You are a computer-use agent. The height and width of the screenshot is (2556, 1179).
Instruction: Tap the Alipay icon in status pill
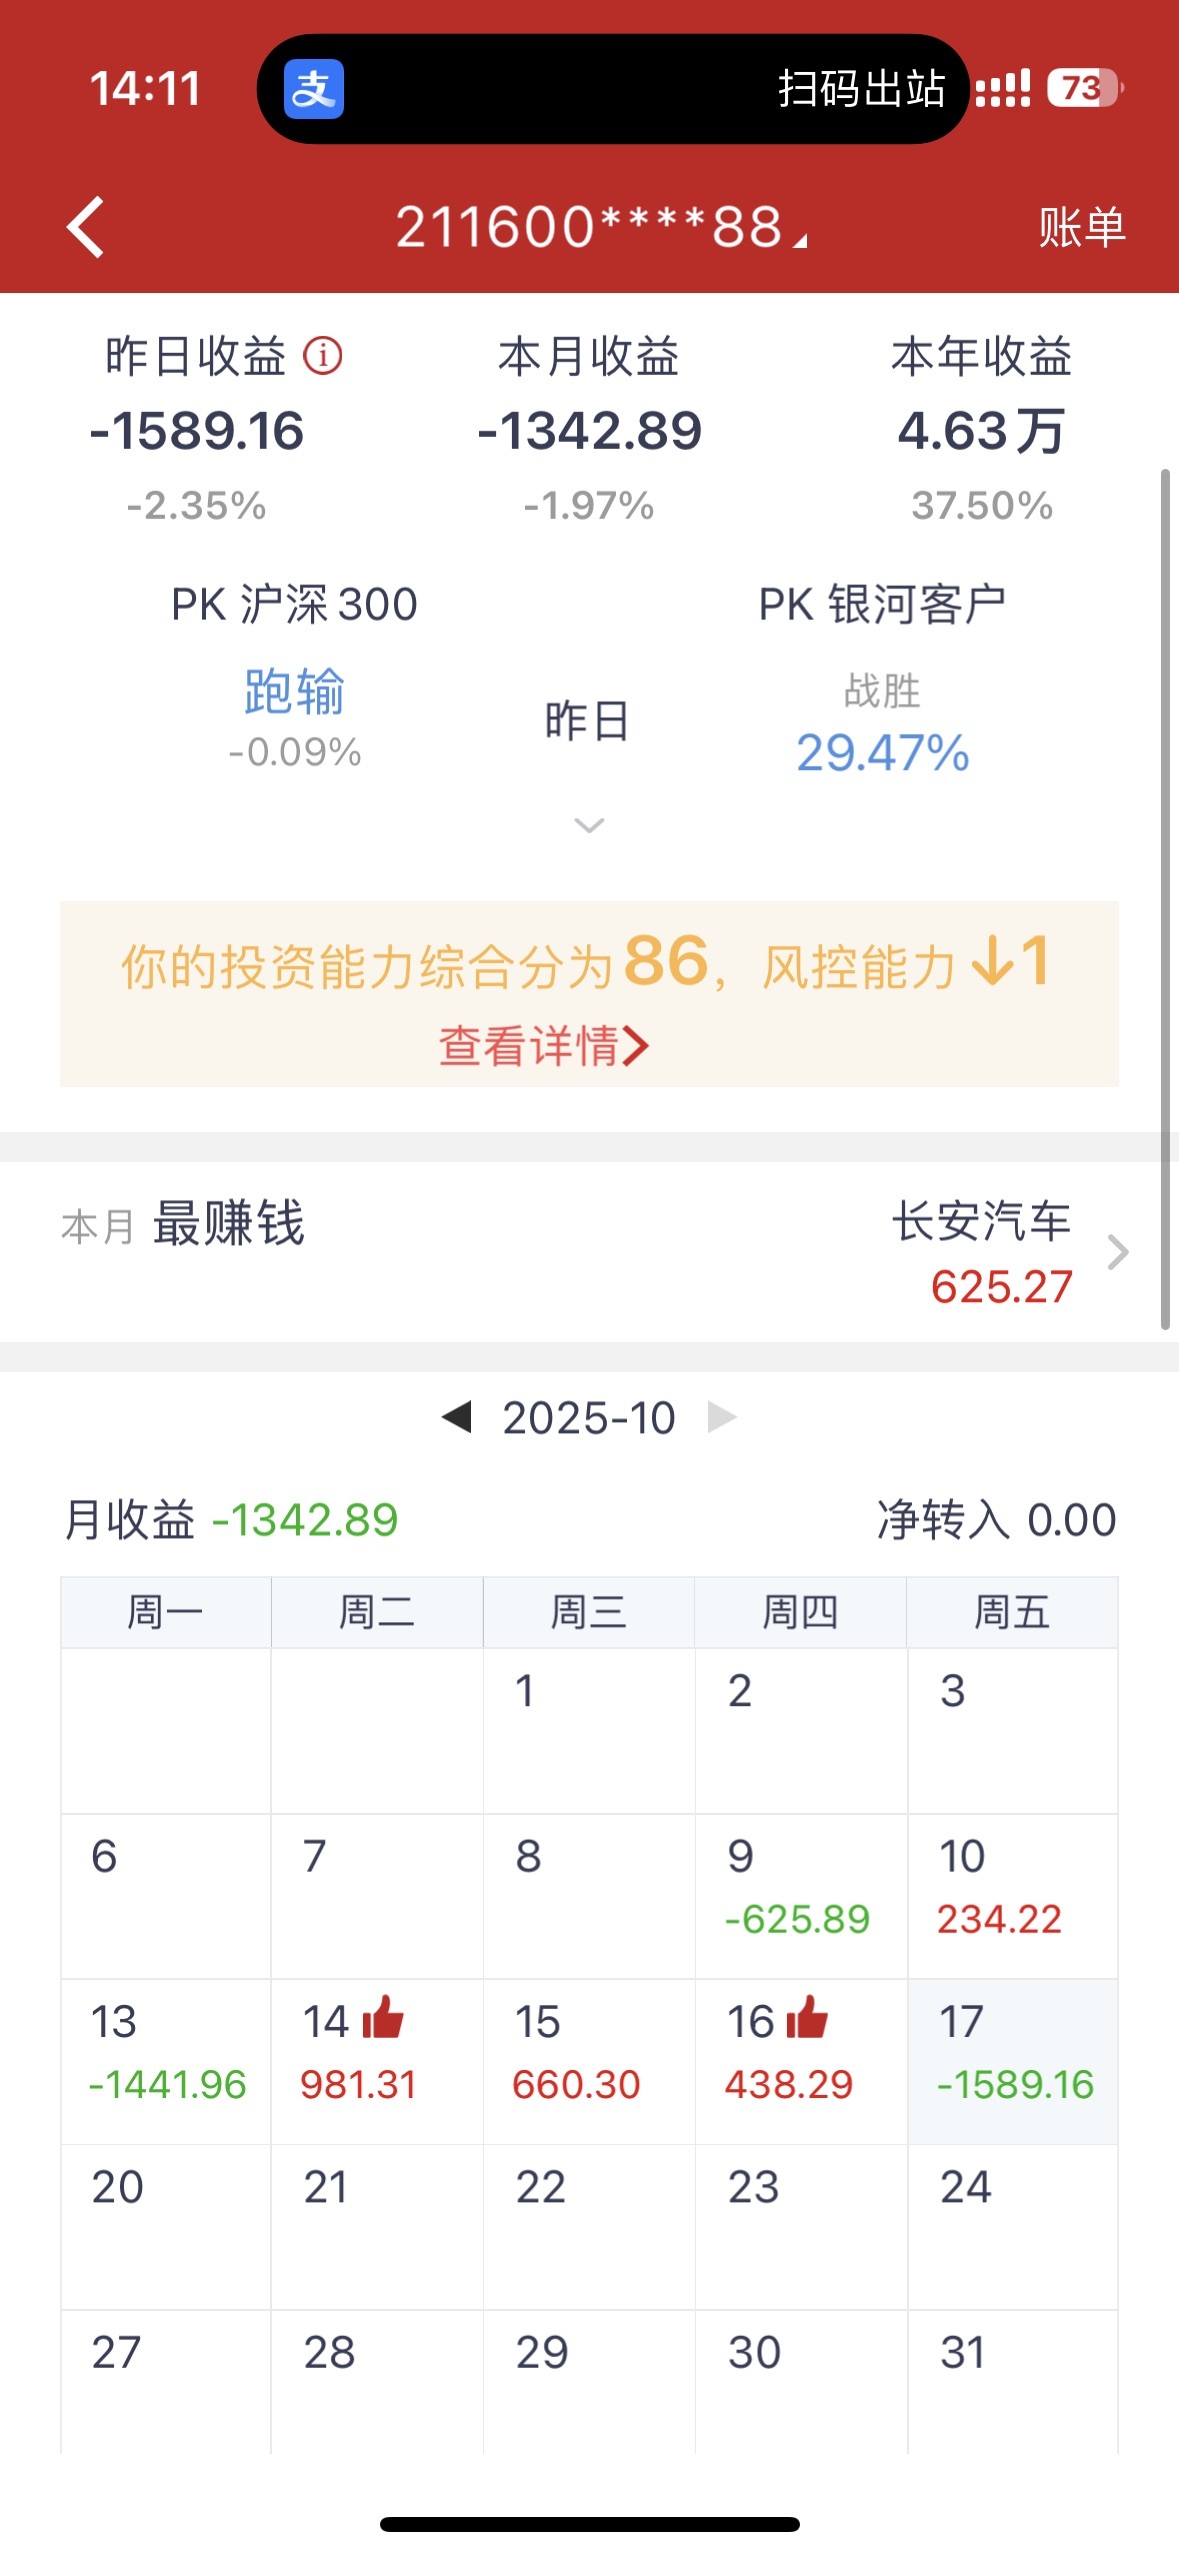tap(313, 89)
